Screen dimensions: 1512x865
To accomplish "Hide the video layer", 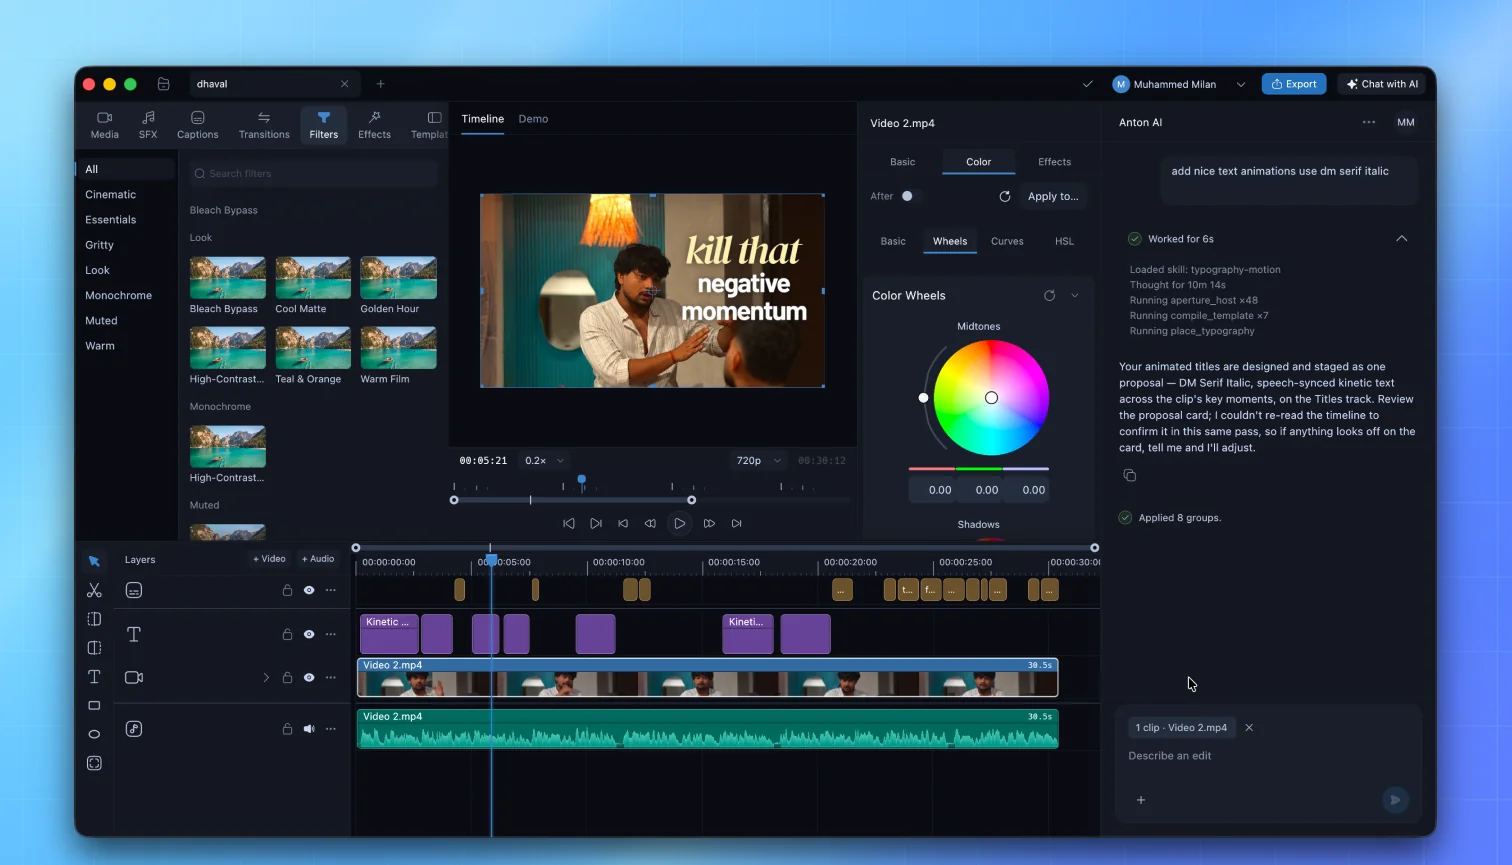I will (309, 677).
